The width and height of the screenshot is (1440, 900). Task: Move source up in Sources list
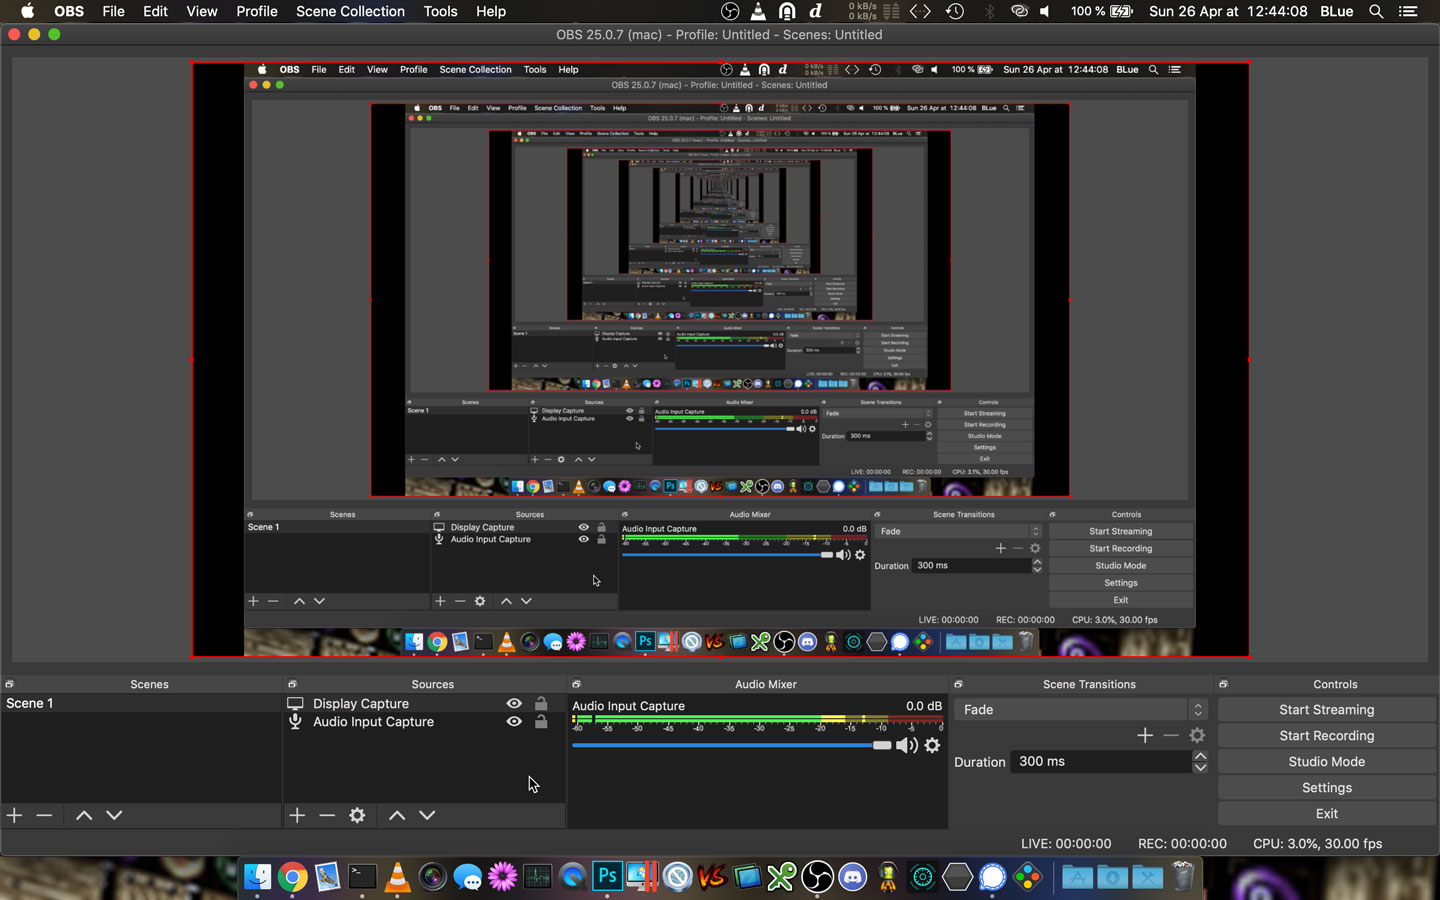pyautogui.click(x=397, y=815)
